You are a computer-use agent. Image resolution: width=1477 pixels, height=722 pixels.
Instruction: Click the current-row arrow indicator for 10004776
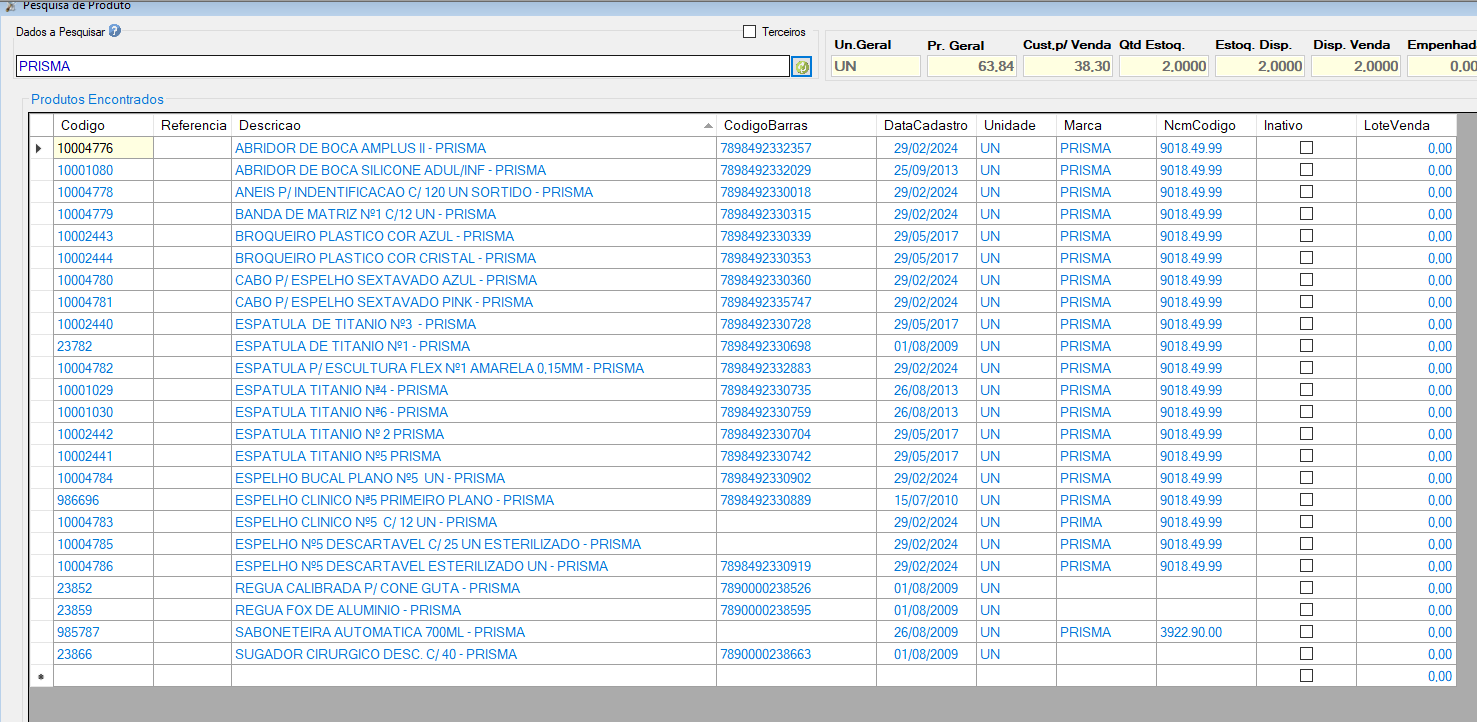40,148
